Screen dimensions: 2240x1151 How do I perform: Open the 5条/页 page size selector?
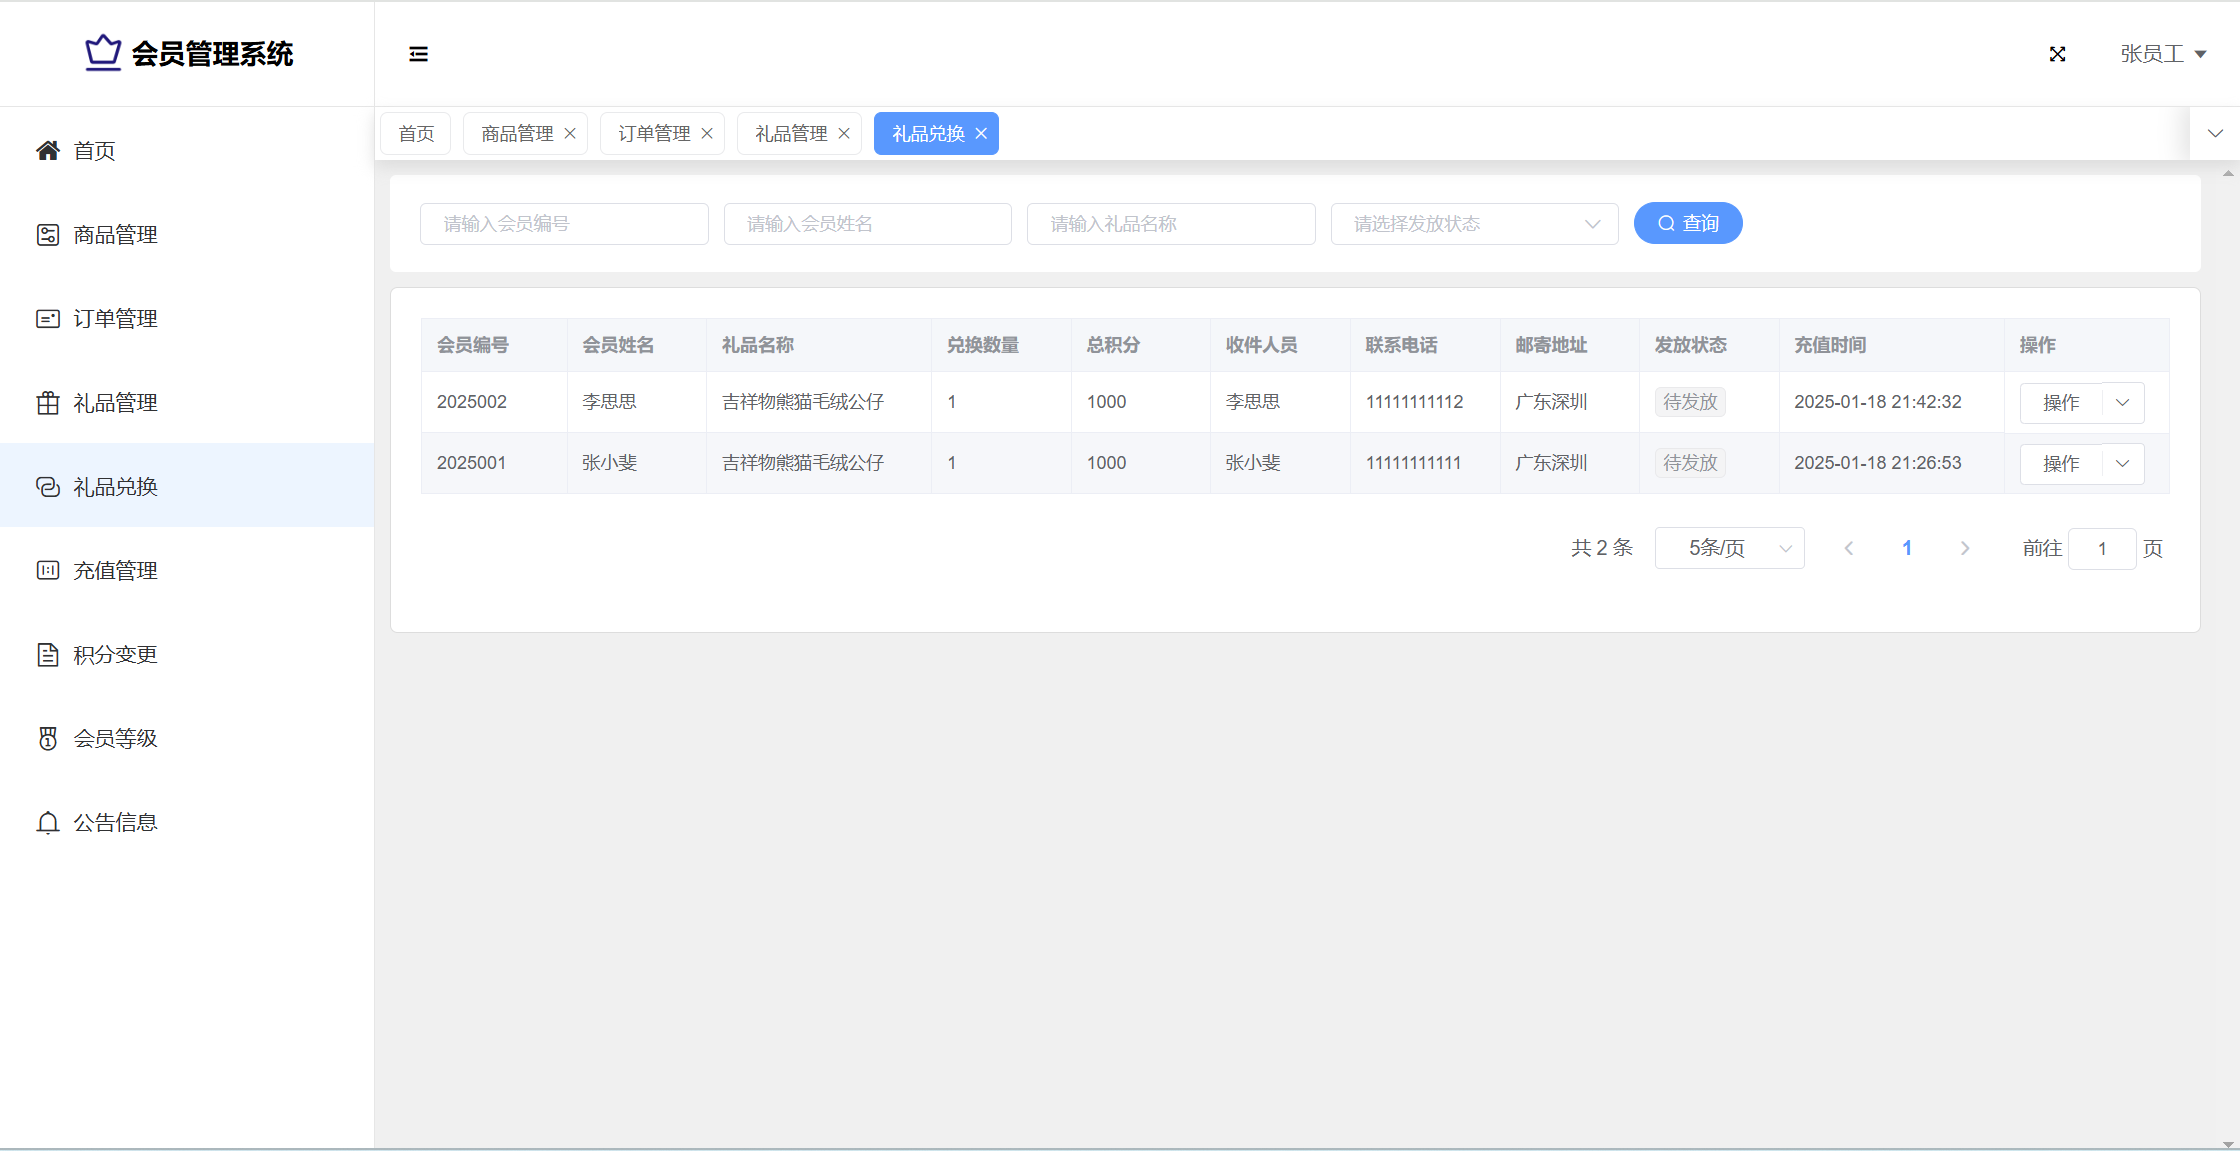click(1729, 548)
